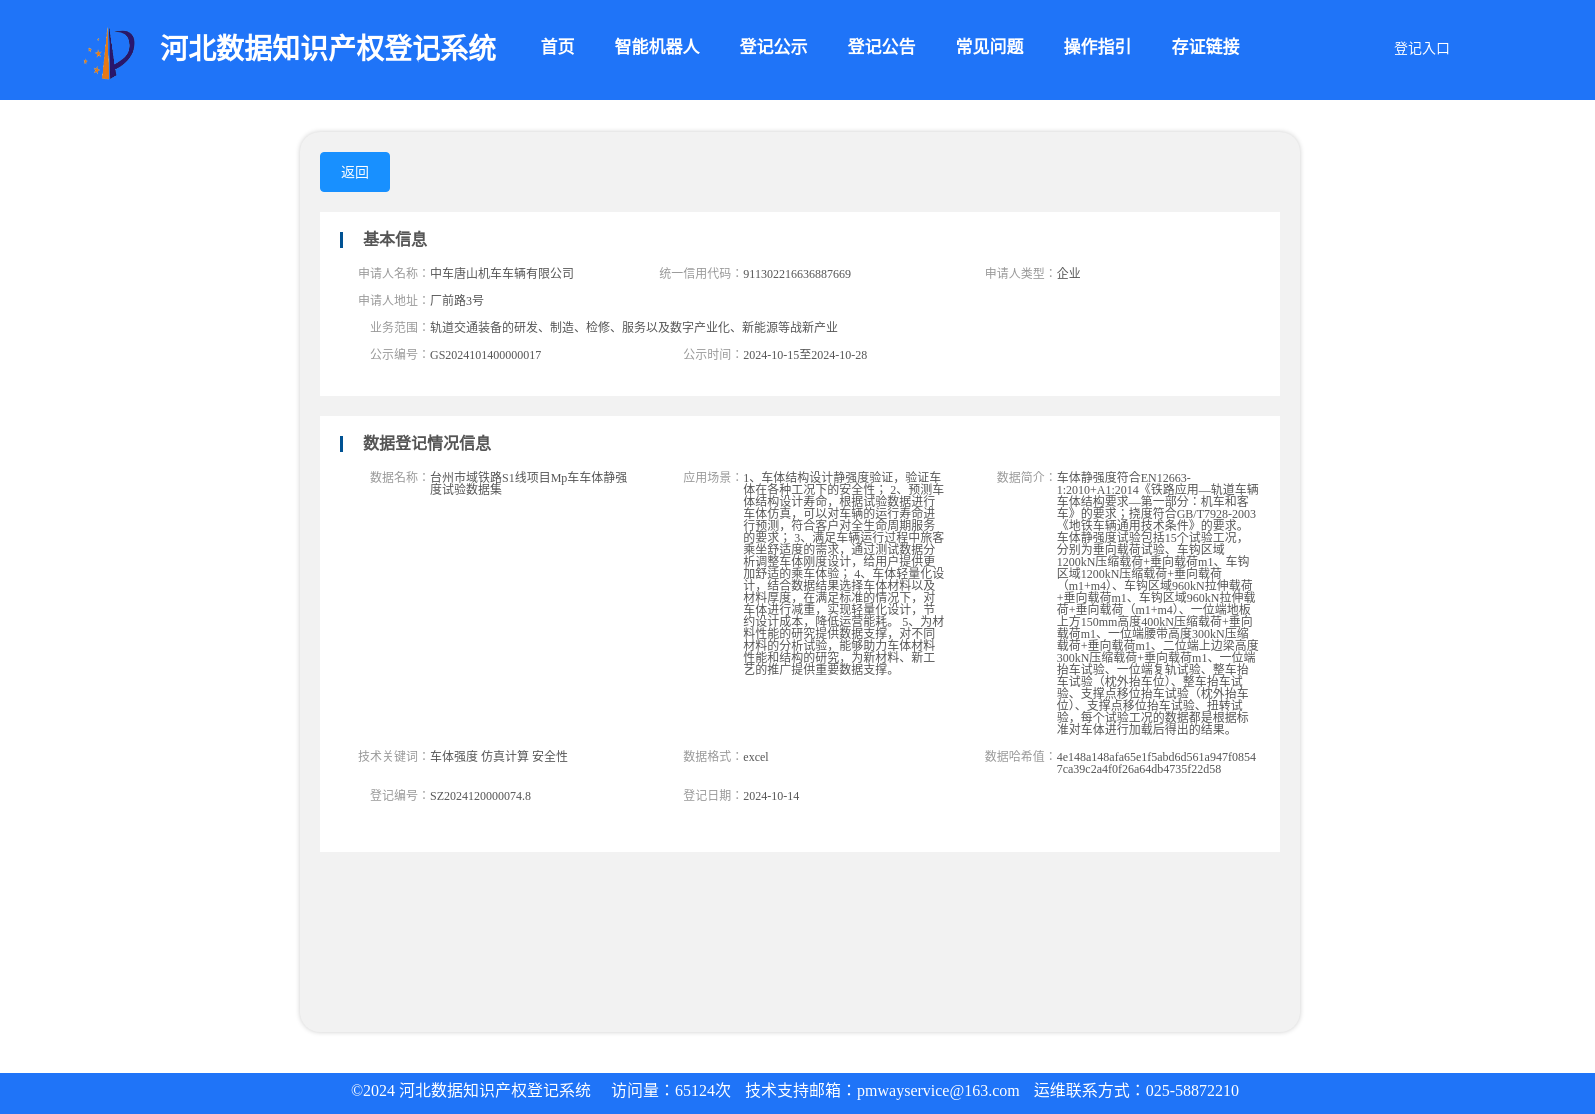Select the 应用场景 description paragraph
The height and width of the screenshot is (1114, 1595).
coord(844,574)
